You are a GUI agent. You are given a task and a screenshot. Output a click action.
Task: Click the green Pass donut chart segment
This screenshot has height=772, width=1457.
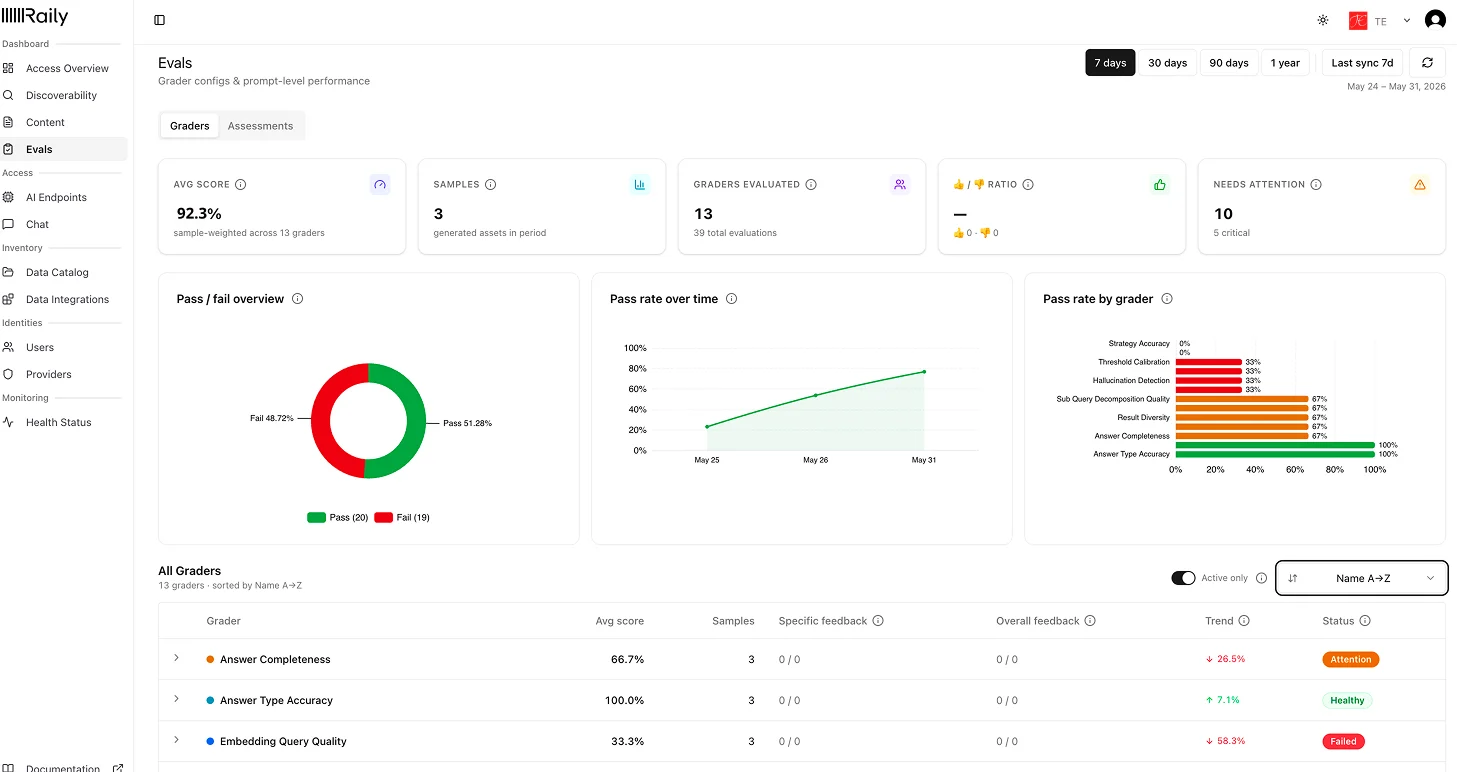[x=415, y=420]
